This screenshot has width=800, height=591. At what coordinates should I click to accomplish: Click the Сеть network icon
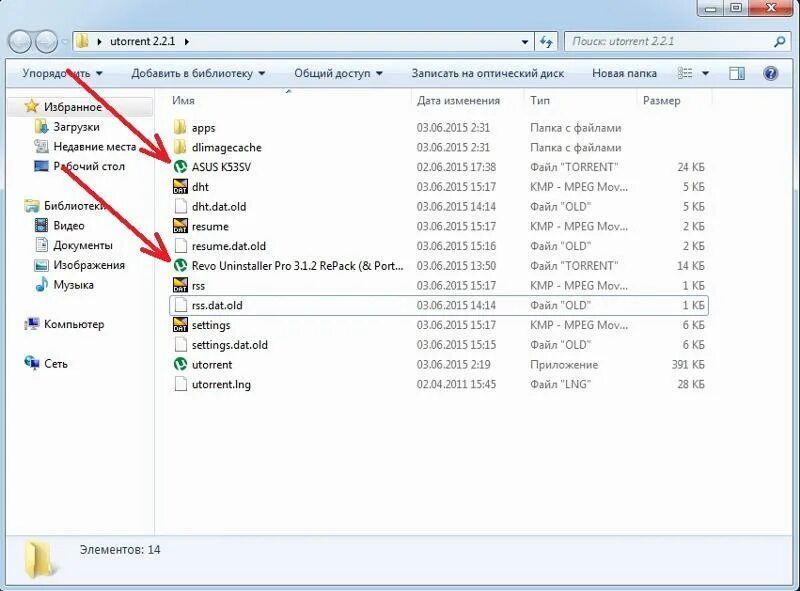[x=32, y=363]
